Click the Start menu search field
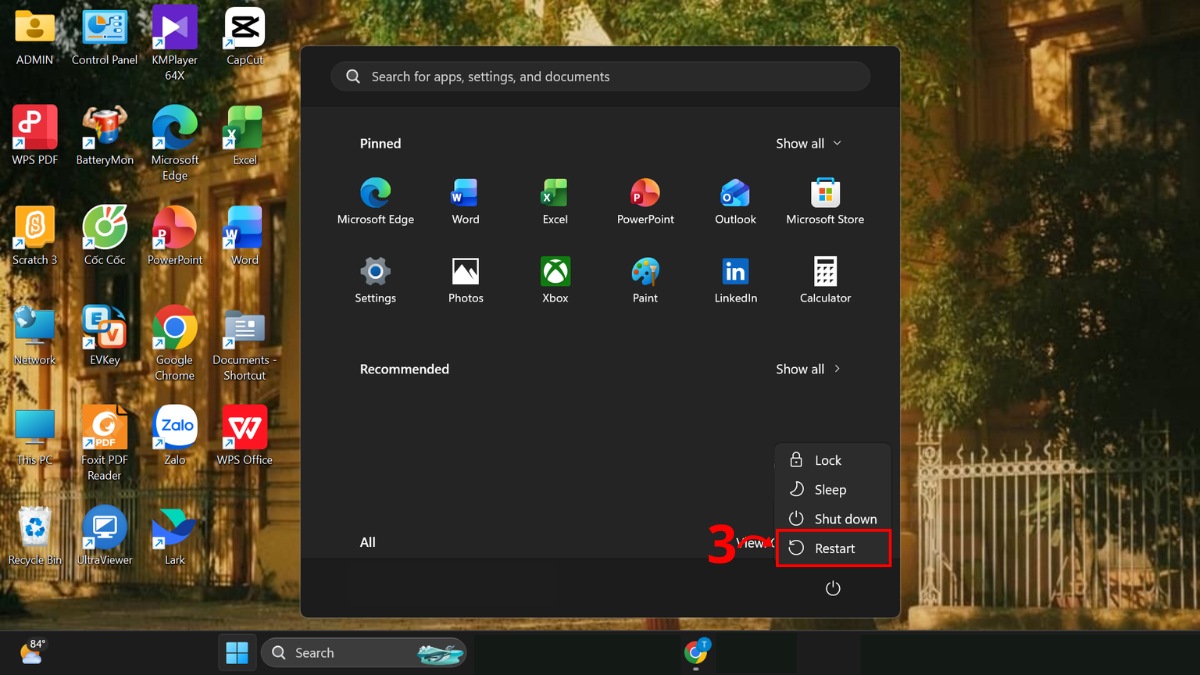 [x=600, y=77]
